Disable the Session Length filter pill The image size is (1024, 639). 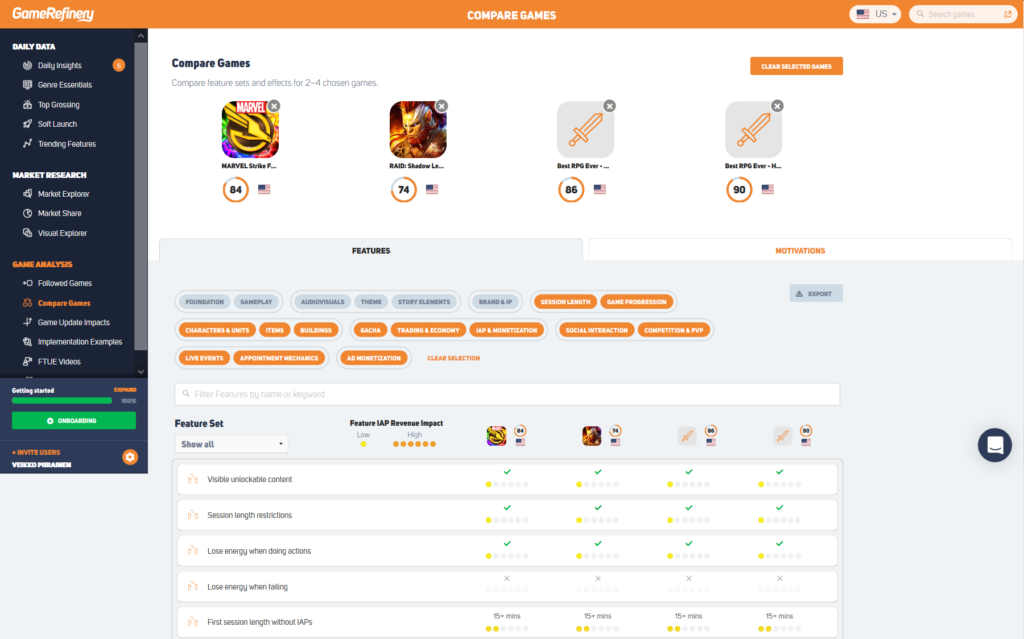[x=568, y=300]
